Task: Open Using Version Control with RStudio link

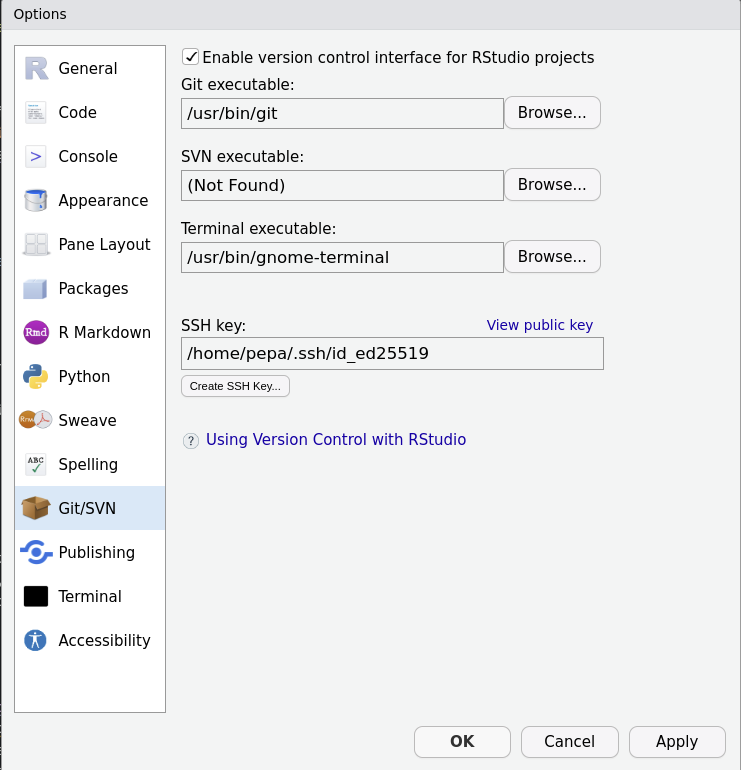Action: click(x=336, y=440)
